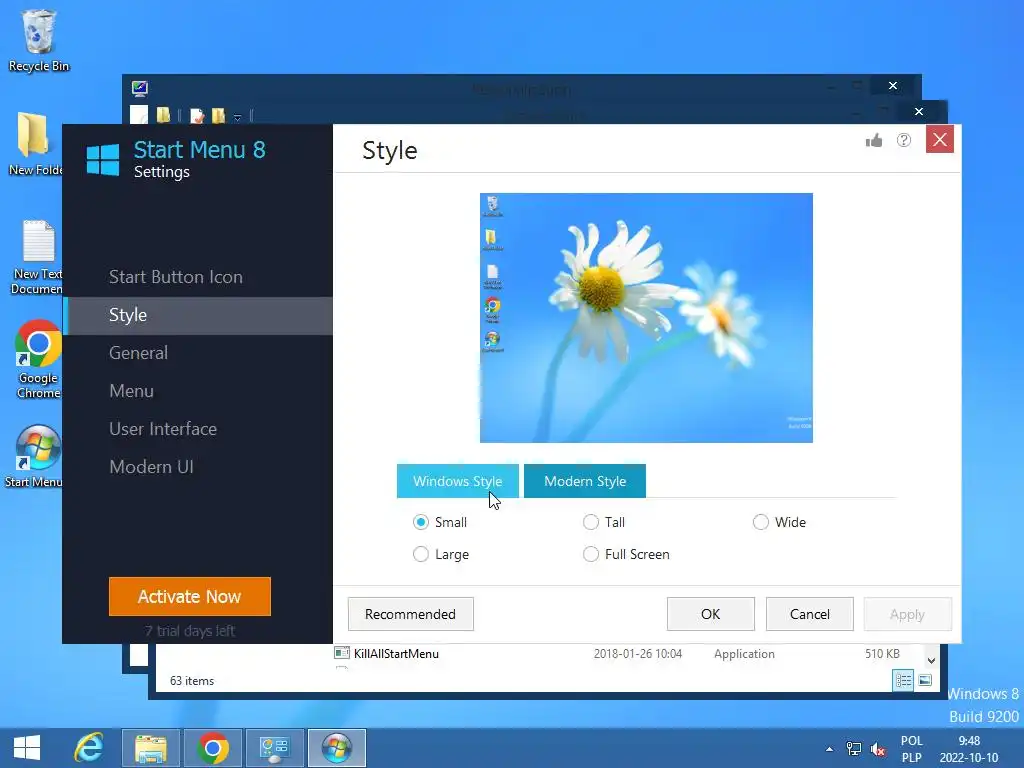This screenshot has width=1024, height=768.
Task: Confirm with the OK button
Action: pyautogui.click(x=711, y=615)
